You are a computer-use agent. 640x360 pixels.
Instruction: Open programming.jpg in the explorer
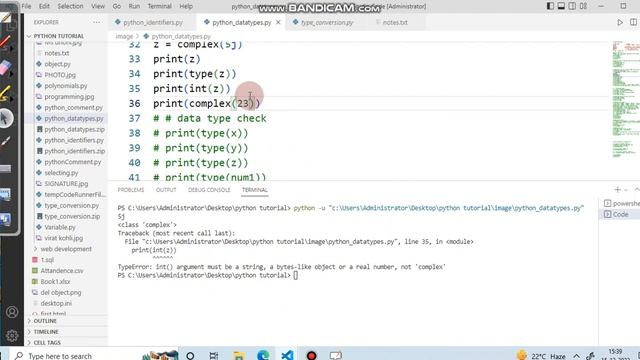pos(69,97)
